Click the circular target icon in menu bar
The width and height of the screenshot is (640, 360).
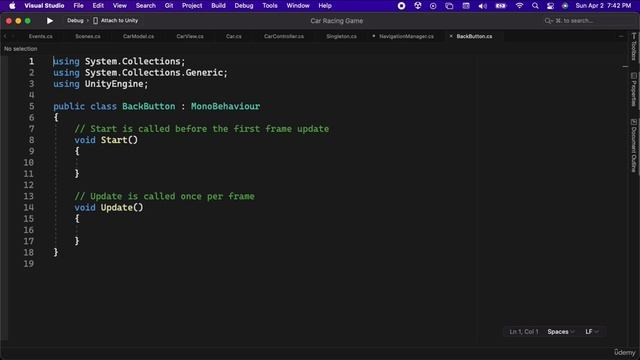433,6
